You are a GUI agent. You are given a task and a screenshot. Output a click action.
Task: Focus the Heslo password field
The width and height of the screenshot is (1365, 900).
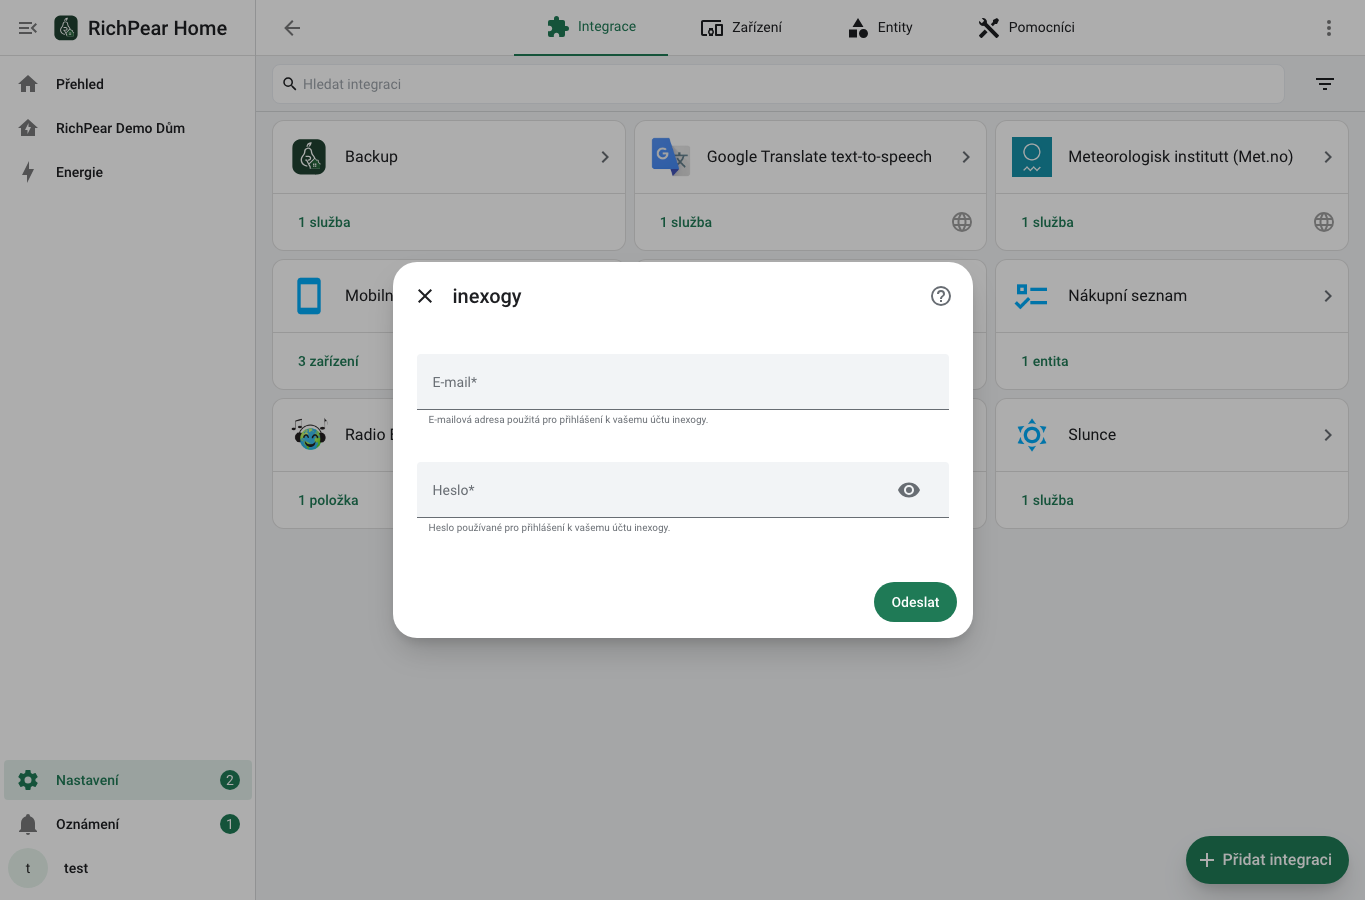(683, 490)
